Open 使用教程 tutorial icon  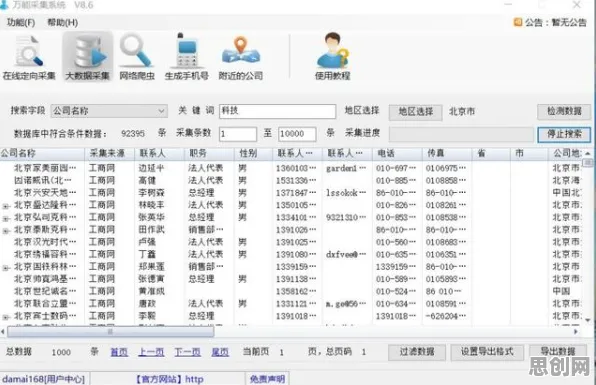(333, 57)
